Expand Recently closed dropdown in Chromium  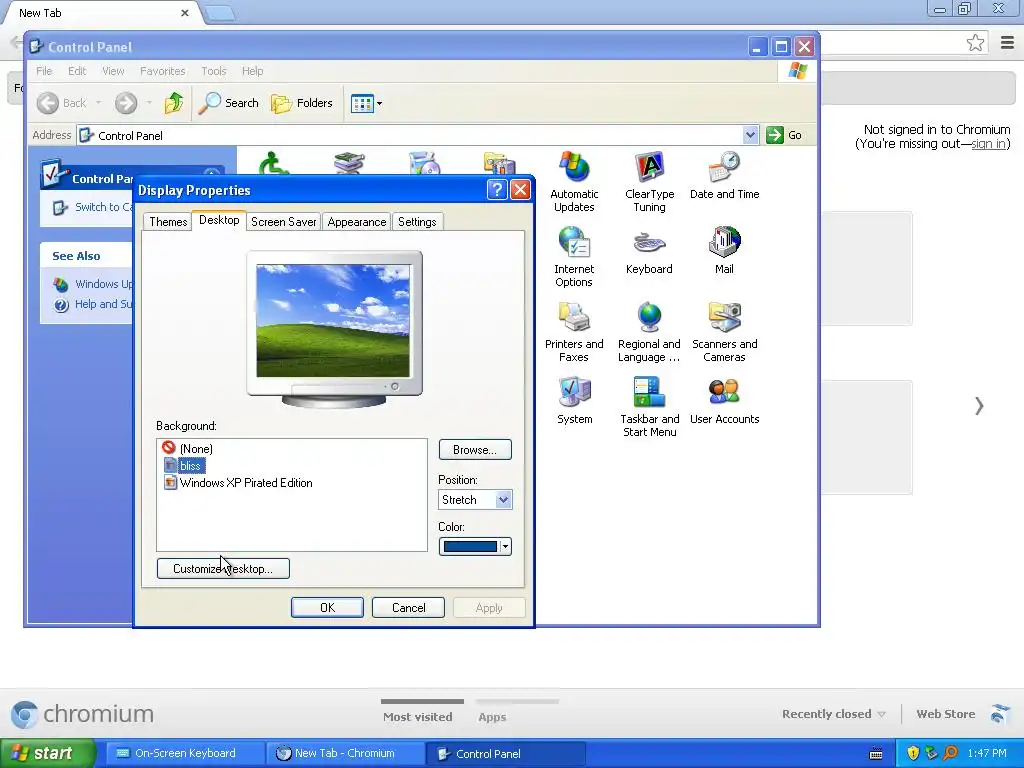tap(834, 714)
